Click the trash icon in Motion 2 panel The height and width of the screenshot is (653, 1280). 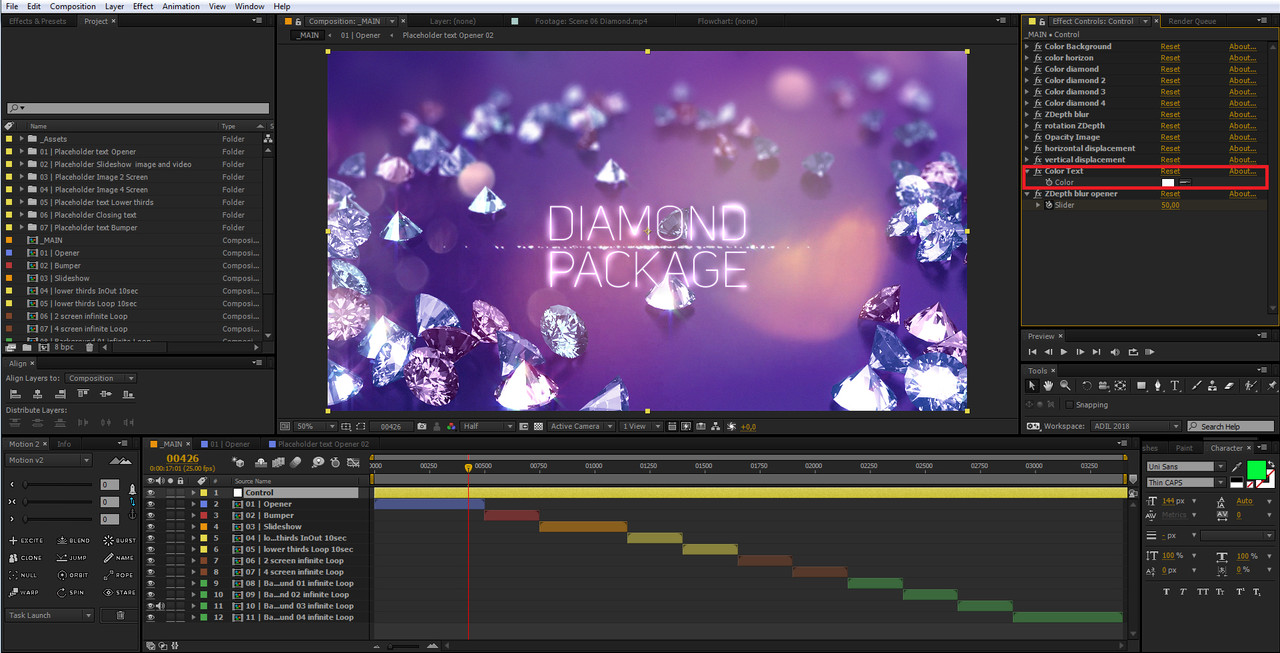coord(120,615)
